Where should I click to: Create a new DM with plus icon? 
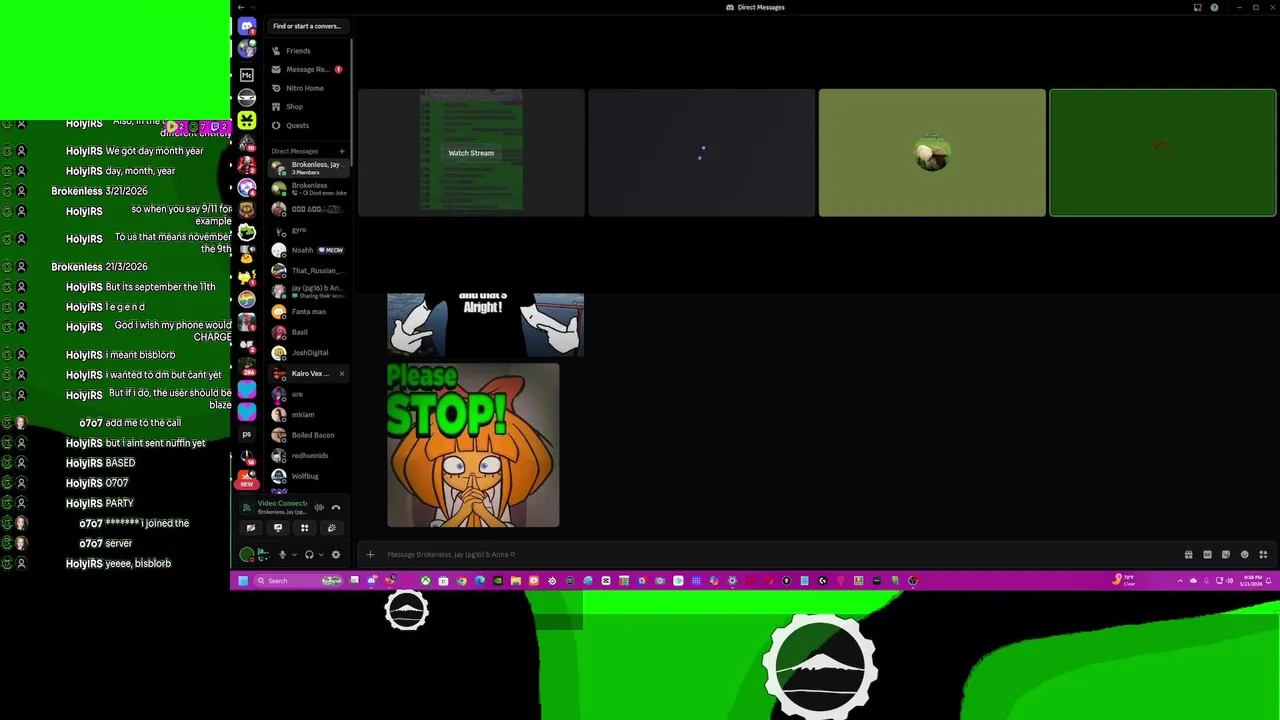point(342,151)
